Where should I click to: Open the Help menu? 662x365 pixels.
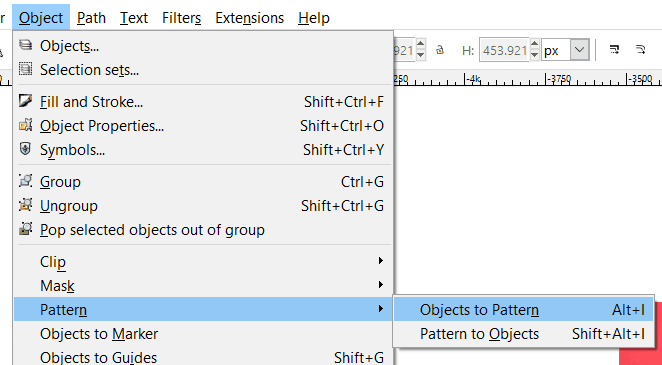(x=314, y=18)
